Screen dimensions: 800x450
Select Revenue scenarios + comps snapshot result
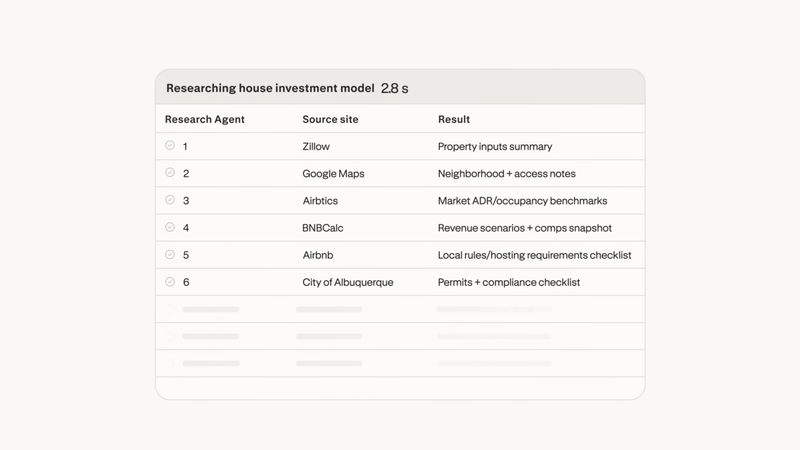(525, 228)
